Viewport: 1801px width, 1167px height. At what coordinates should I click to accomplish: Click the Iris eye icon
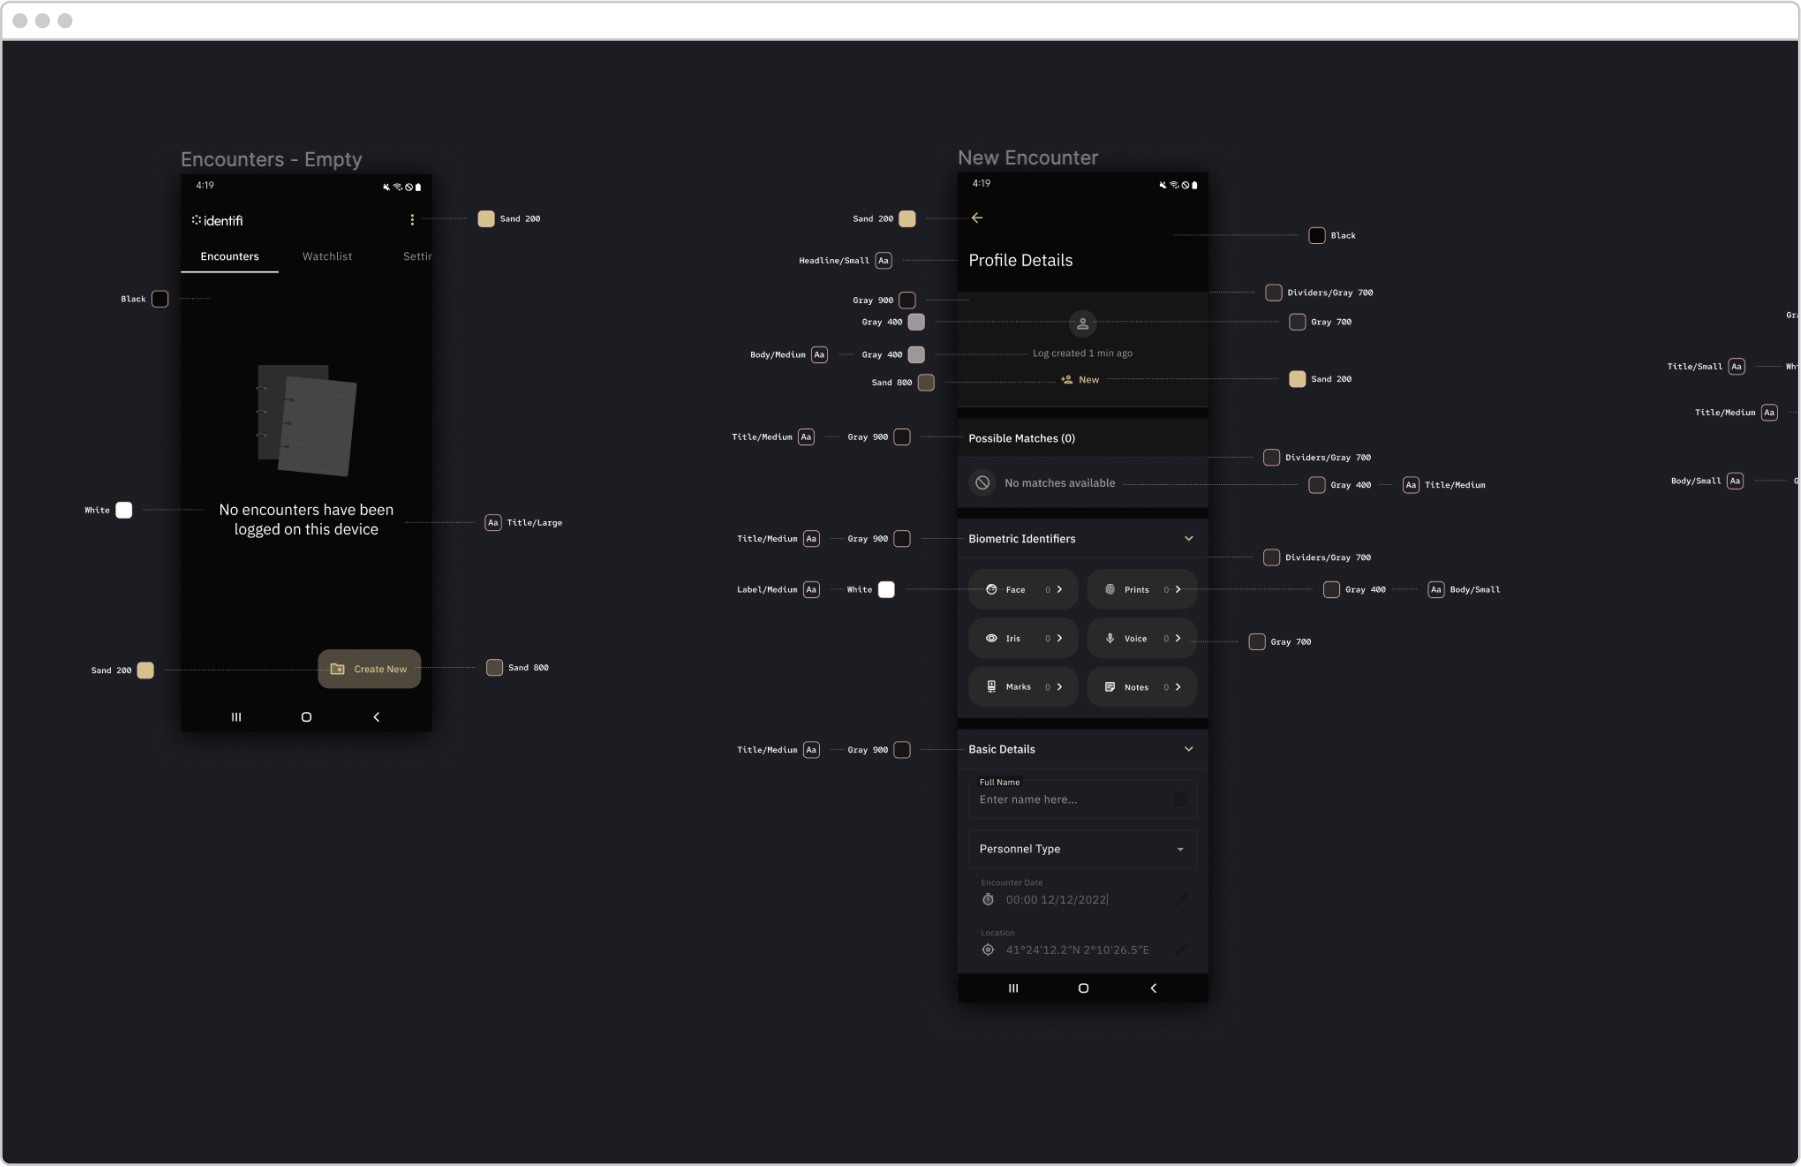pos(991,638)
